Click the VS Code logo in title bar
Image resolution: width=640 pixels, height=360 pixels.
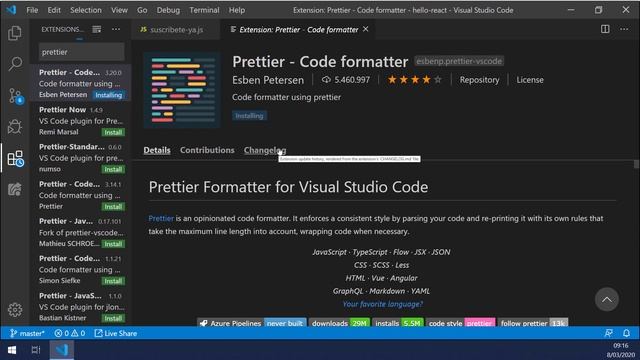[x=11, y=10]
